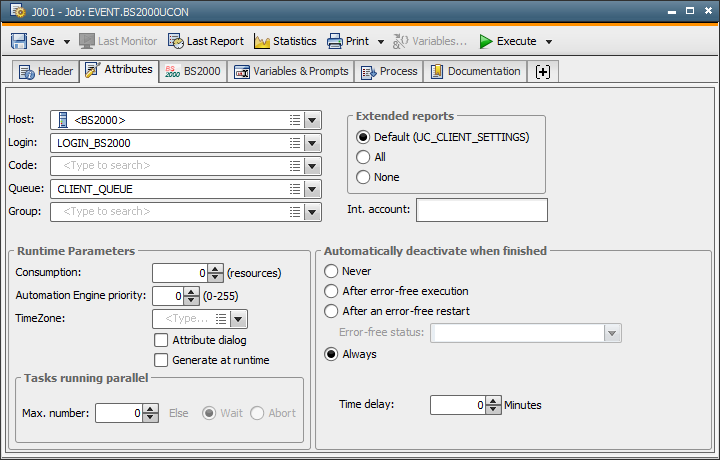Viewport: 720px width, 460px height.
Task: Click the Print printer icon
Action: [335, 41]
